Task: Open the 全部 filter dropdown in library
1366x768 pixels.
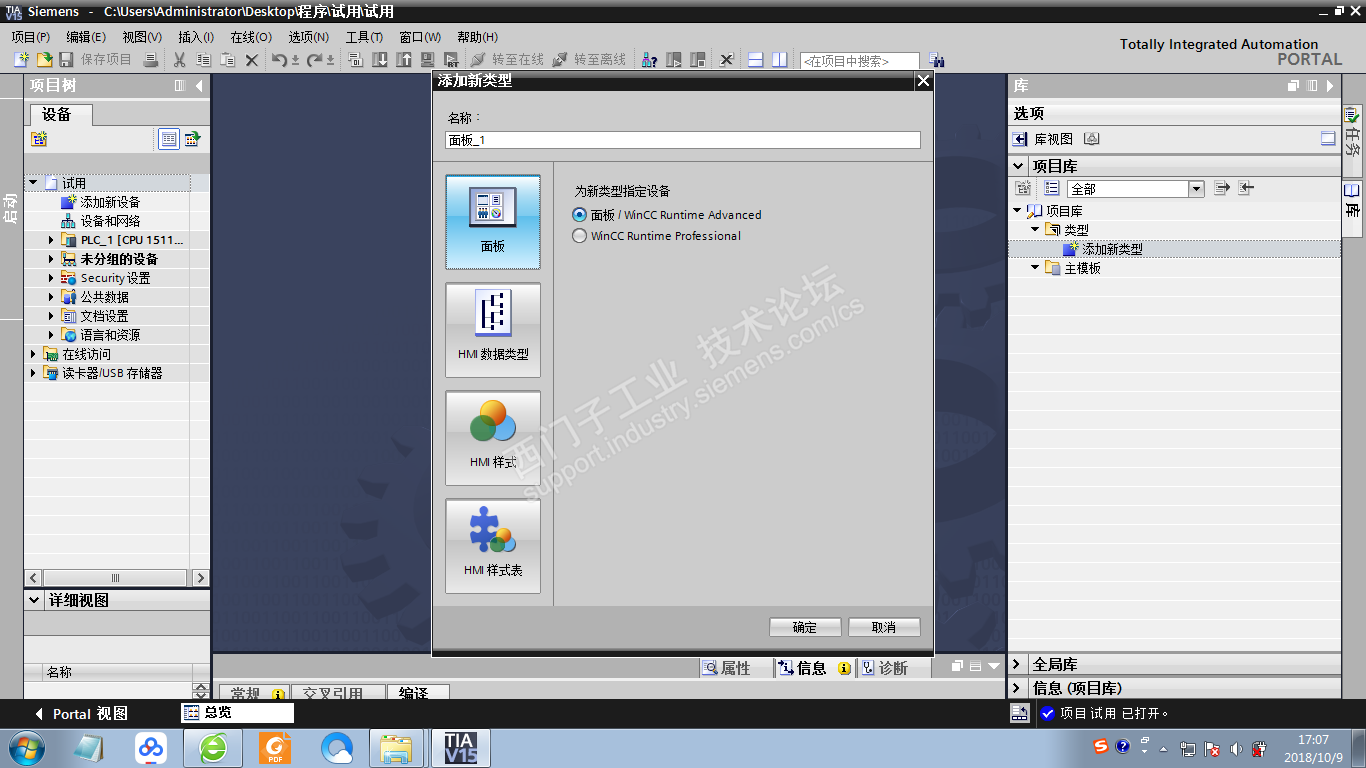Action: pos(1196,189)
